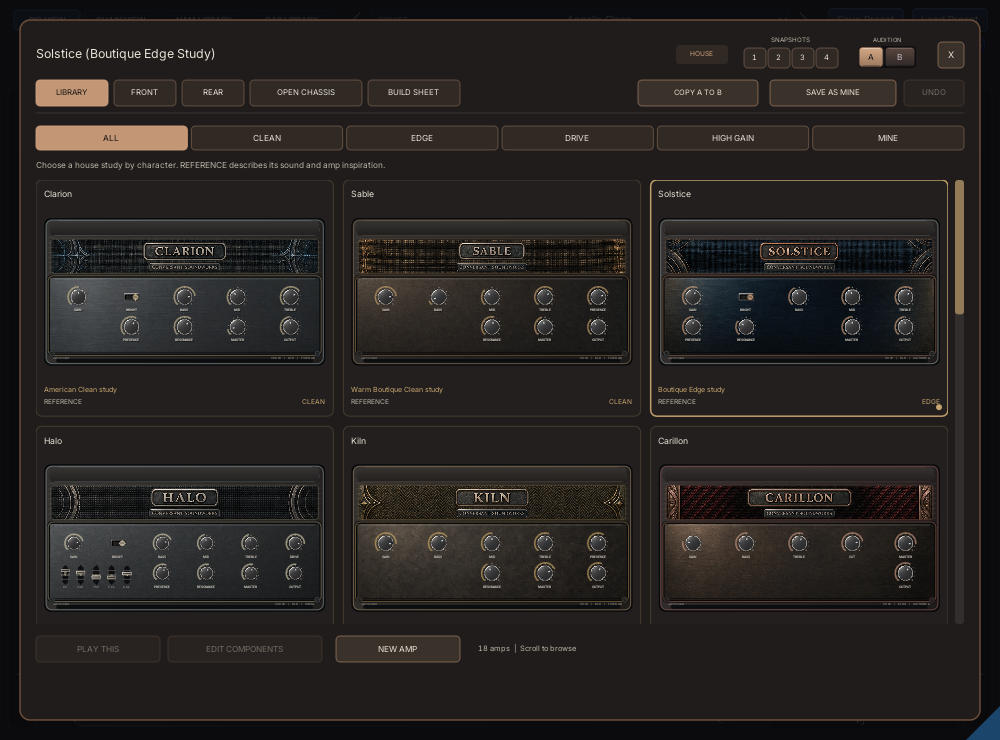Switch audition to slot B
Screen dimensions: 1000x740
pos(900,57)
